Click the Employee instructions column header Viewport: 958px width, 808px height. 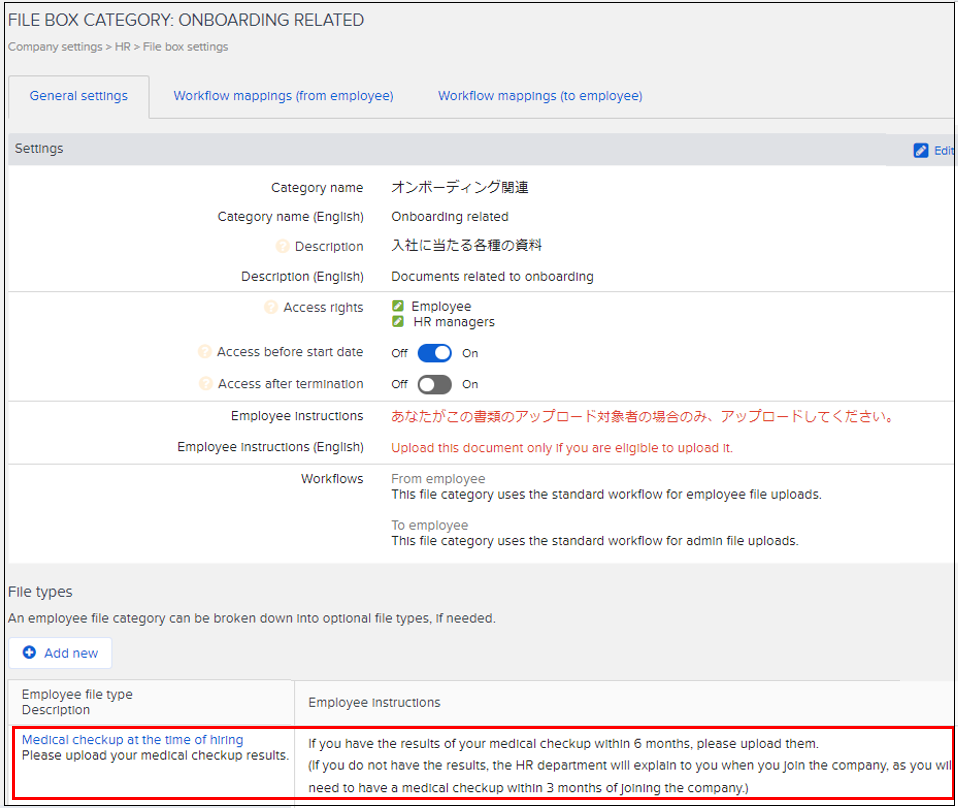tap(374, 703)
